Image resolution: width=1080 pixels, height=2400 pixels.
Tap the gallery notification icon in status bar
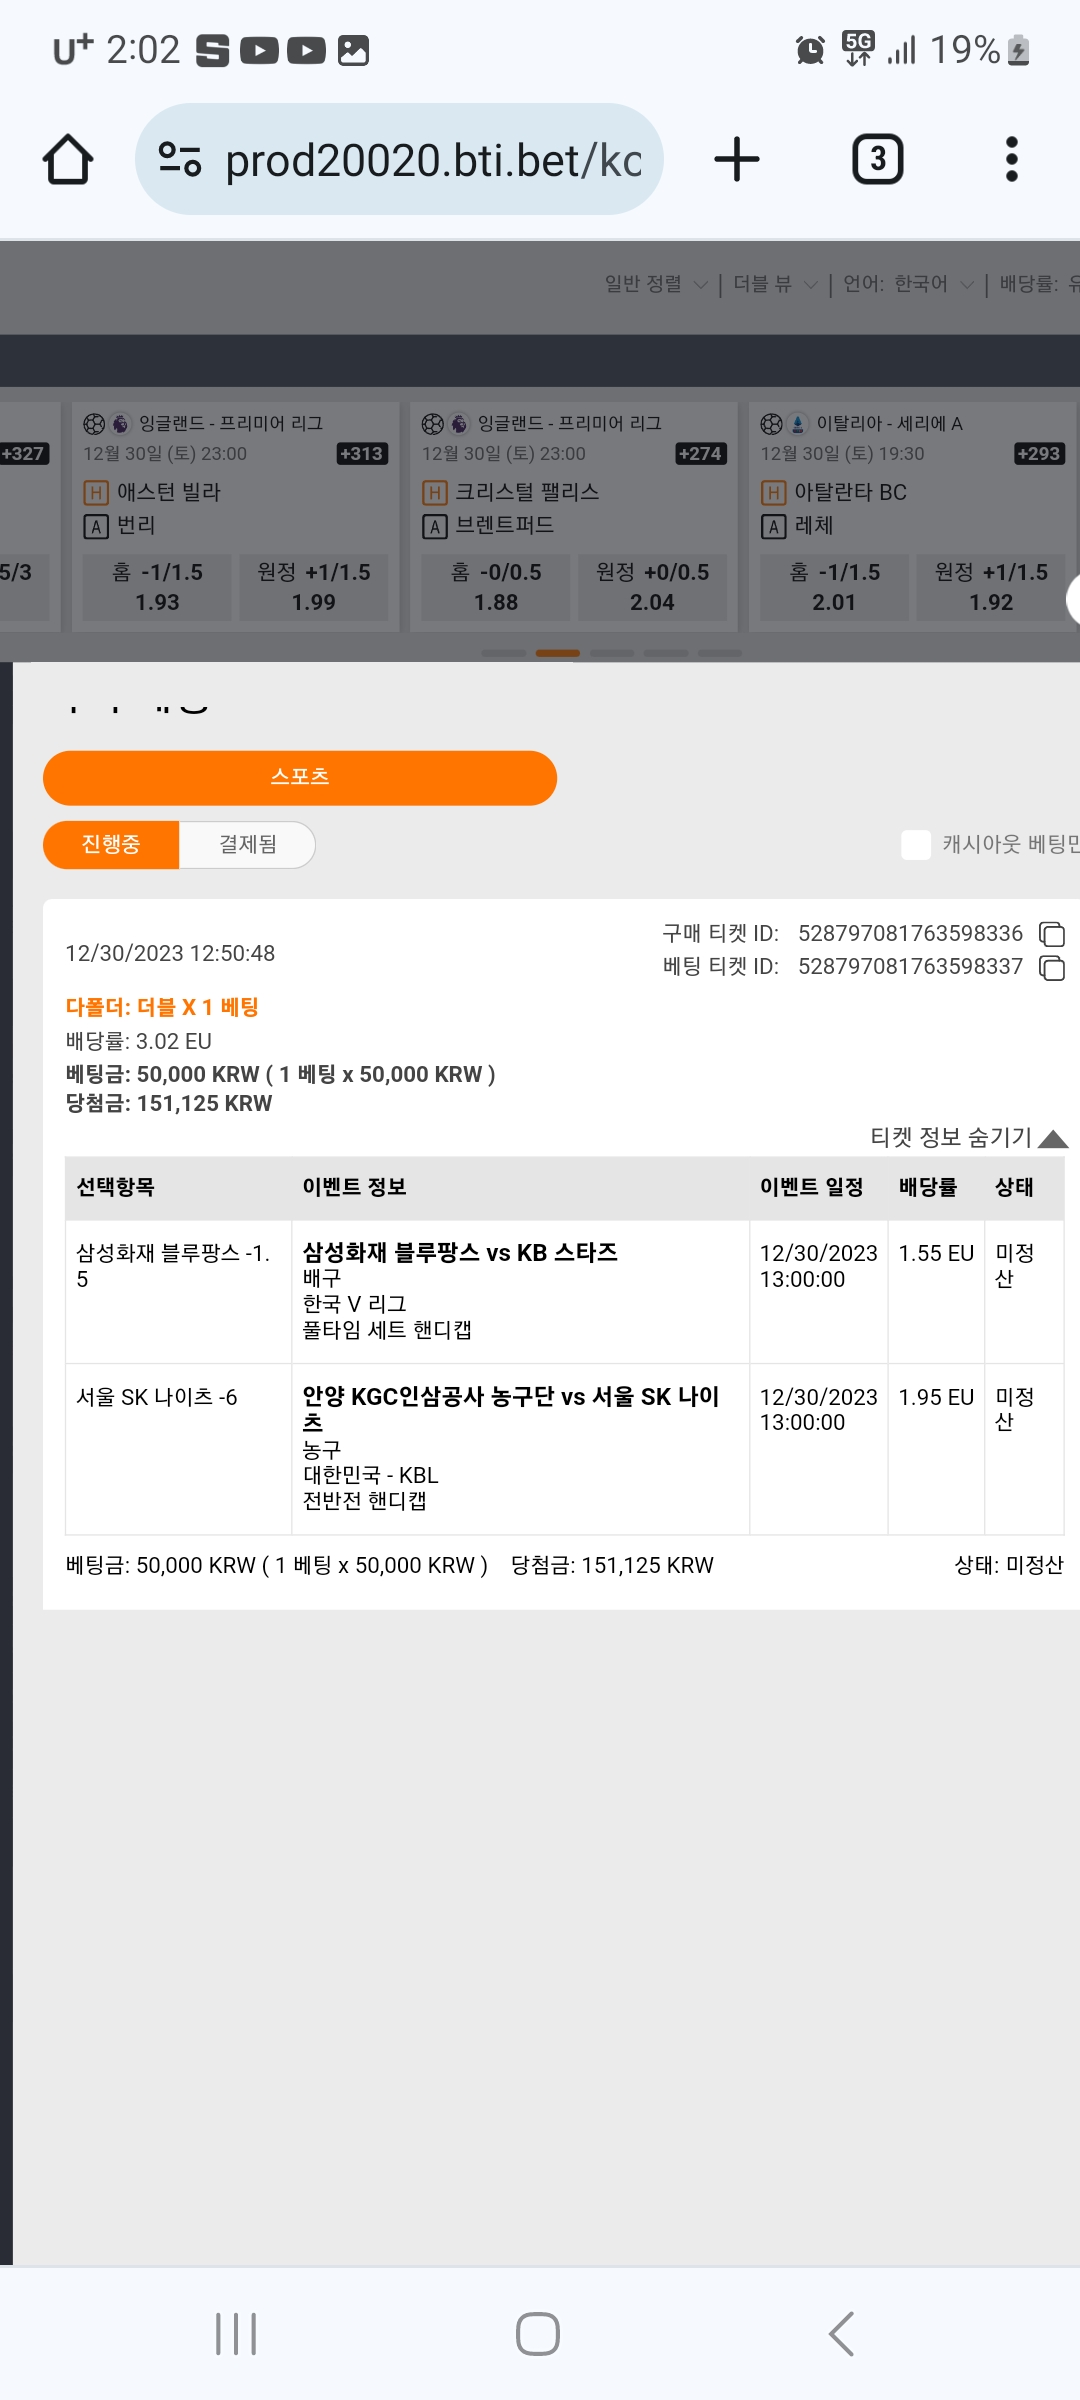(353, 50)
